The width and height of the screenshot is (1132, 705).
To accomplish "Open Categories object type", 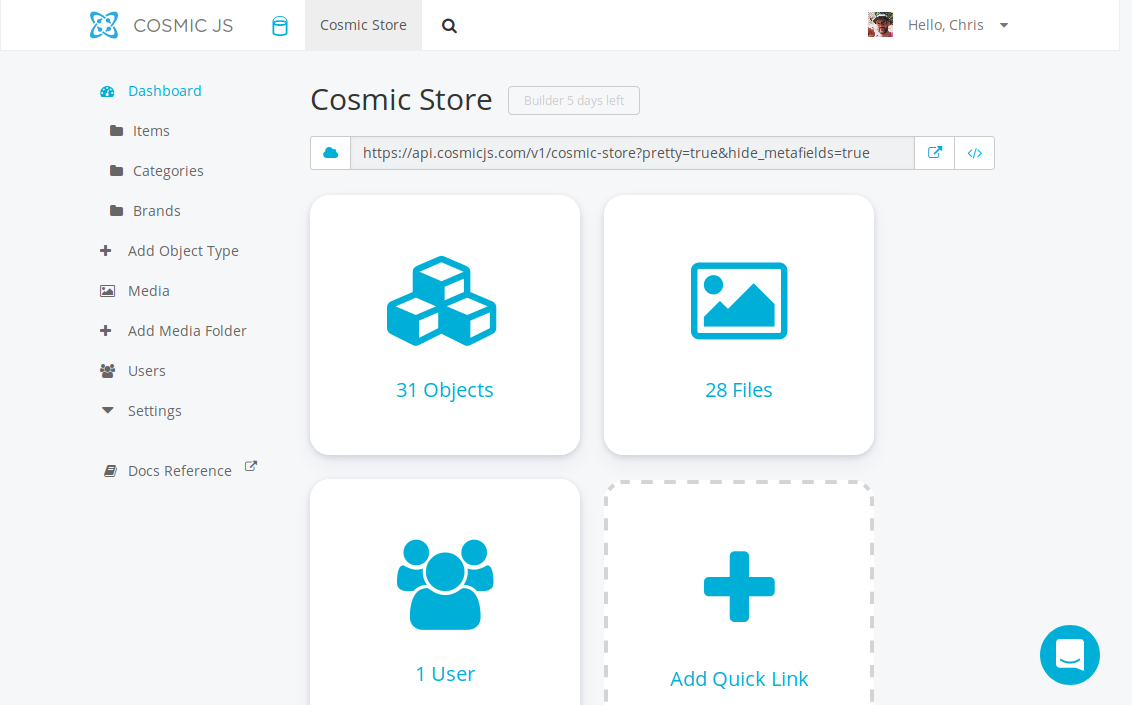I will click(x=168, y=171).
